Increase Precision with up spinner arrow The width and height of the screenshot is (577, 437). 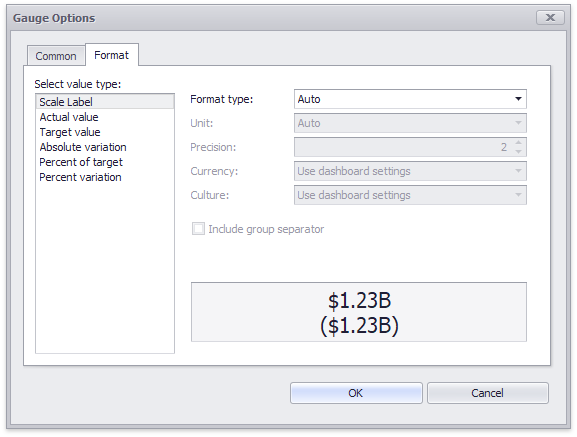pos(518,143)
